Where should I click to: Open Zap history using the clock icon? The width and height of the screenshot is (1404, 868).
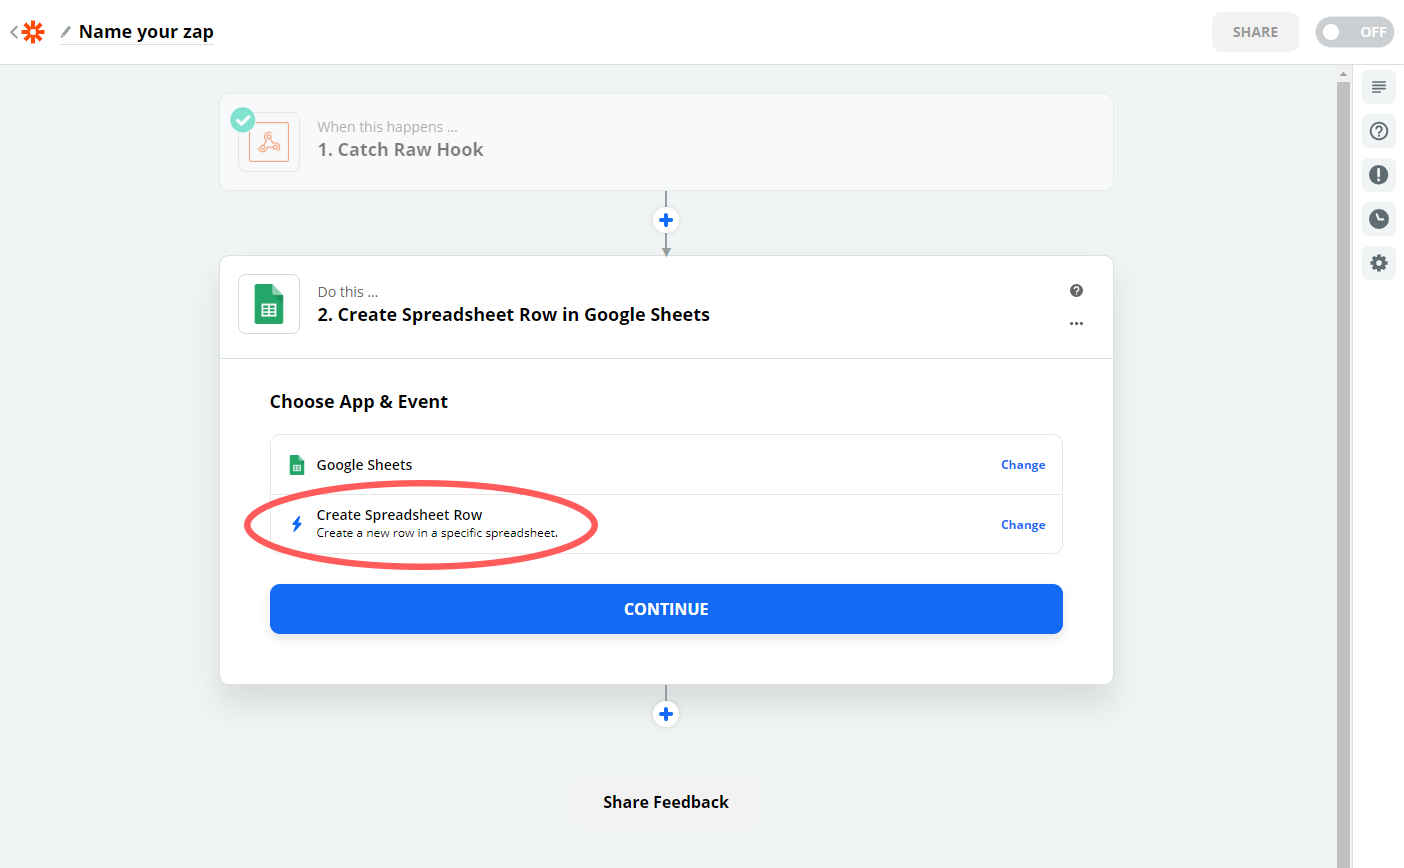click(x=1378, y=219)
